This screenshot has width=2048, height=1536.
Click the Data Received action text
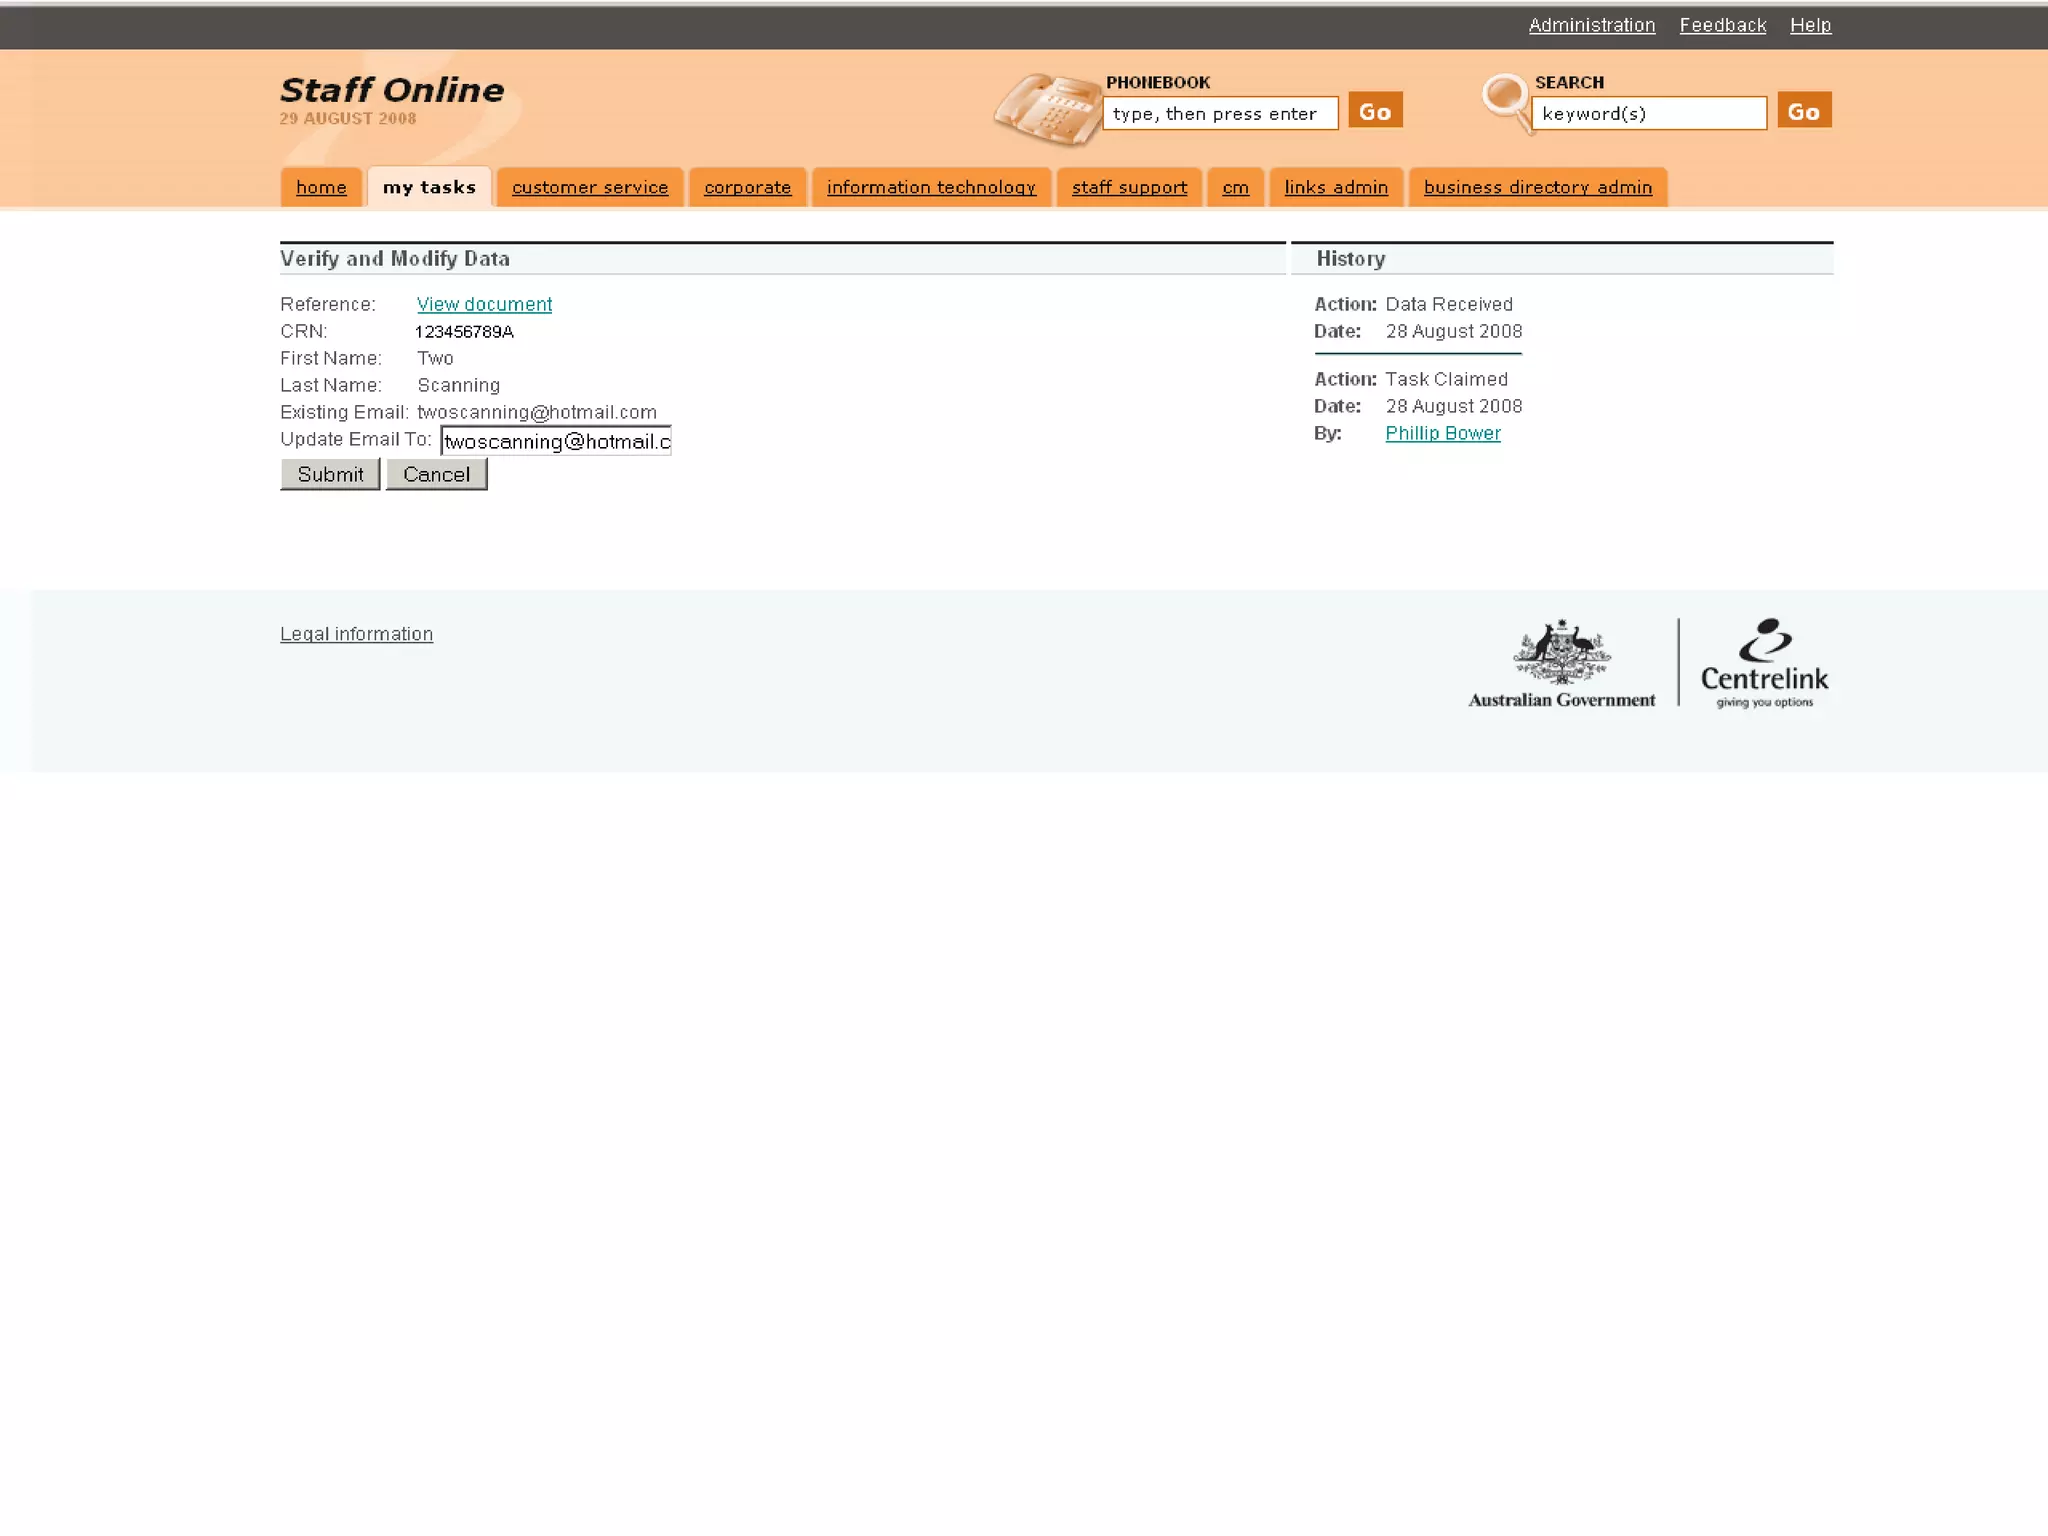[1449, 304]
